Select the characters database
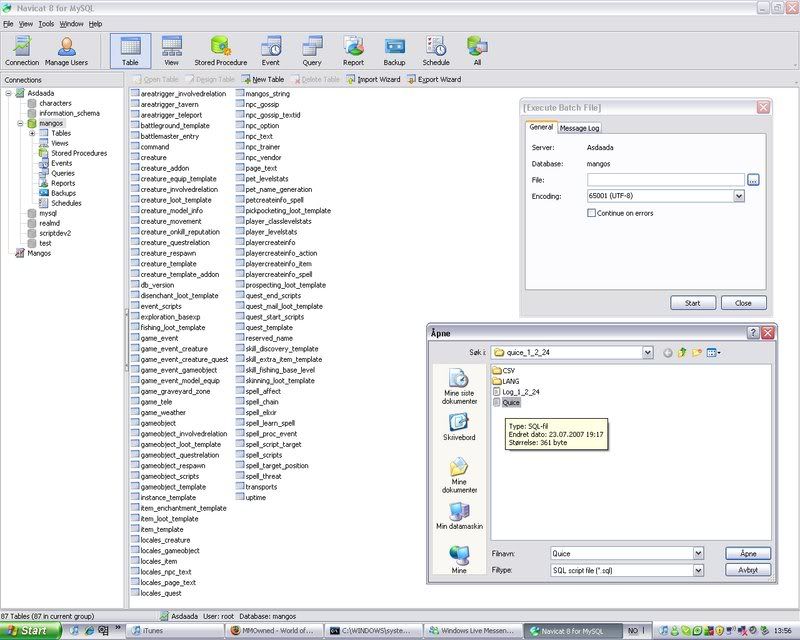800x640 pixels. tap(50, 104)
